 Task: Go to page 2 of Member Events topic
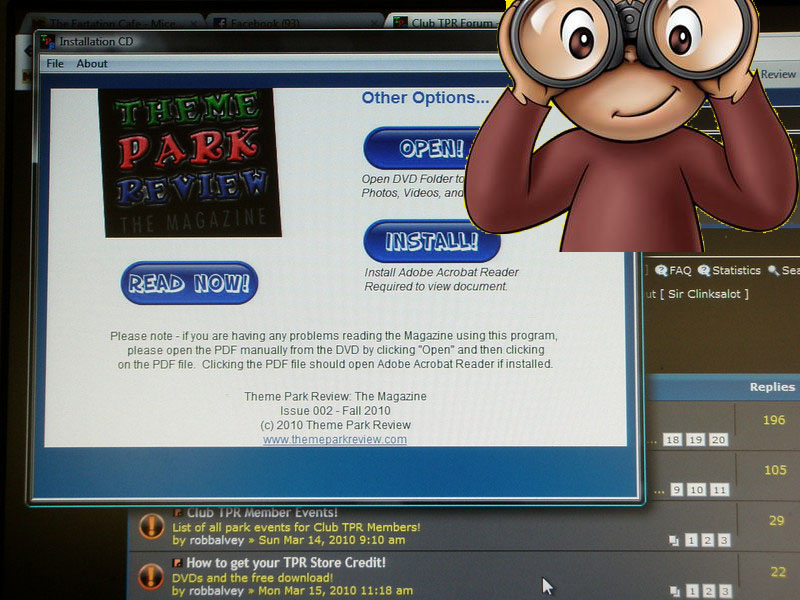coord(708,540)
